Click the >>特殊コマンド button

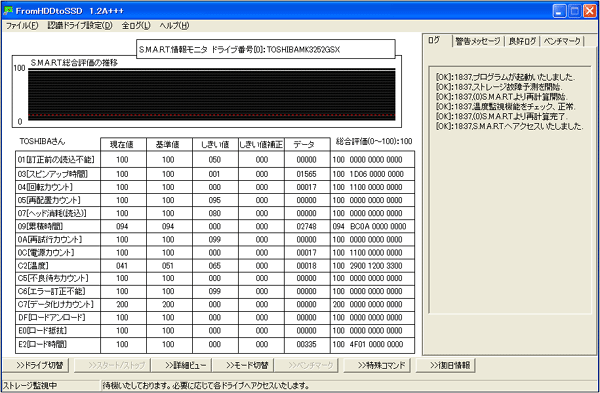point(377,365)
